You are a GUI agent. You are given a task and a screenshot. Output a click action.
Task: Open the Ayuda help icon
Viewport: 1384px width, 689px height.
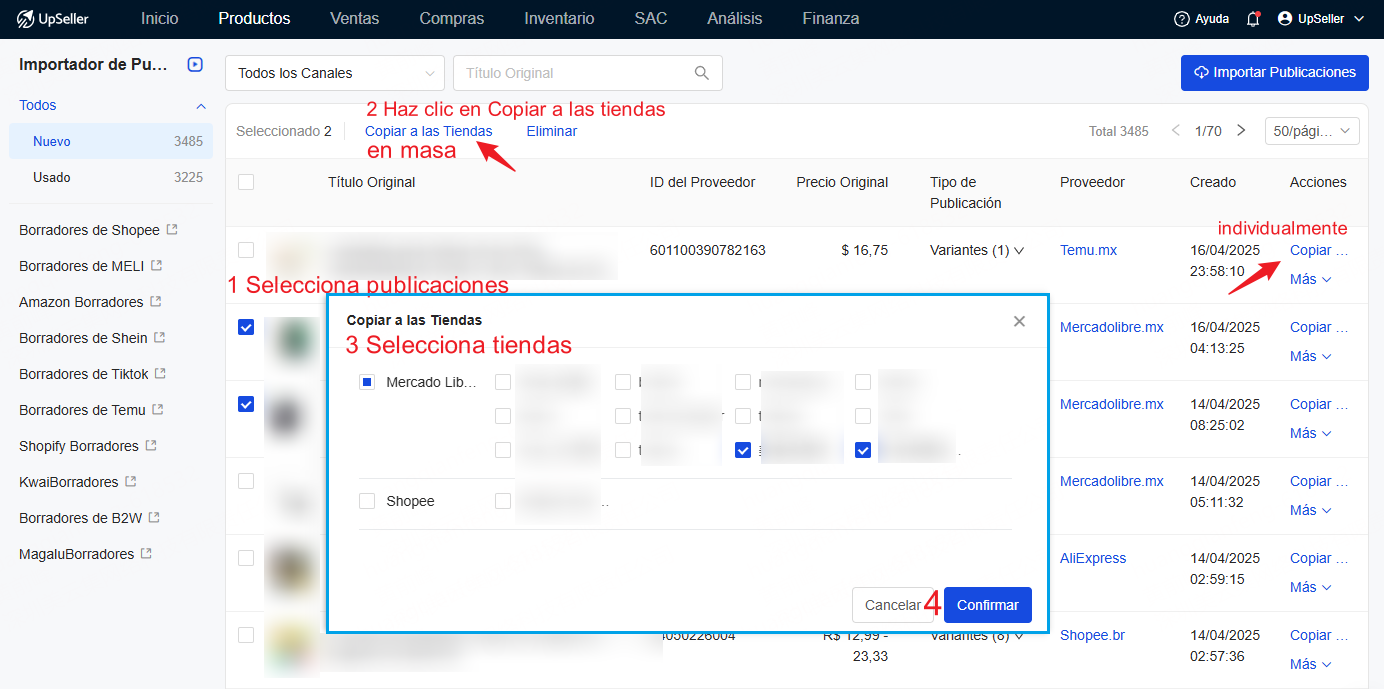(x=1182, y=19)
